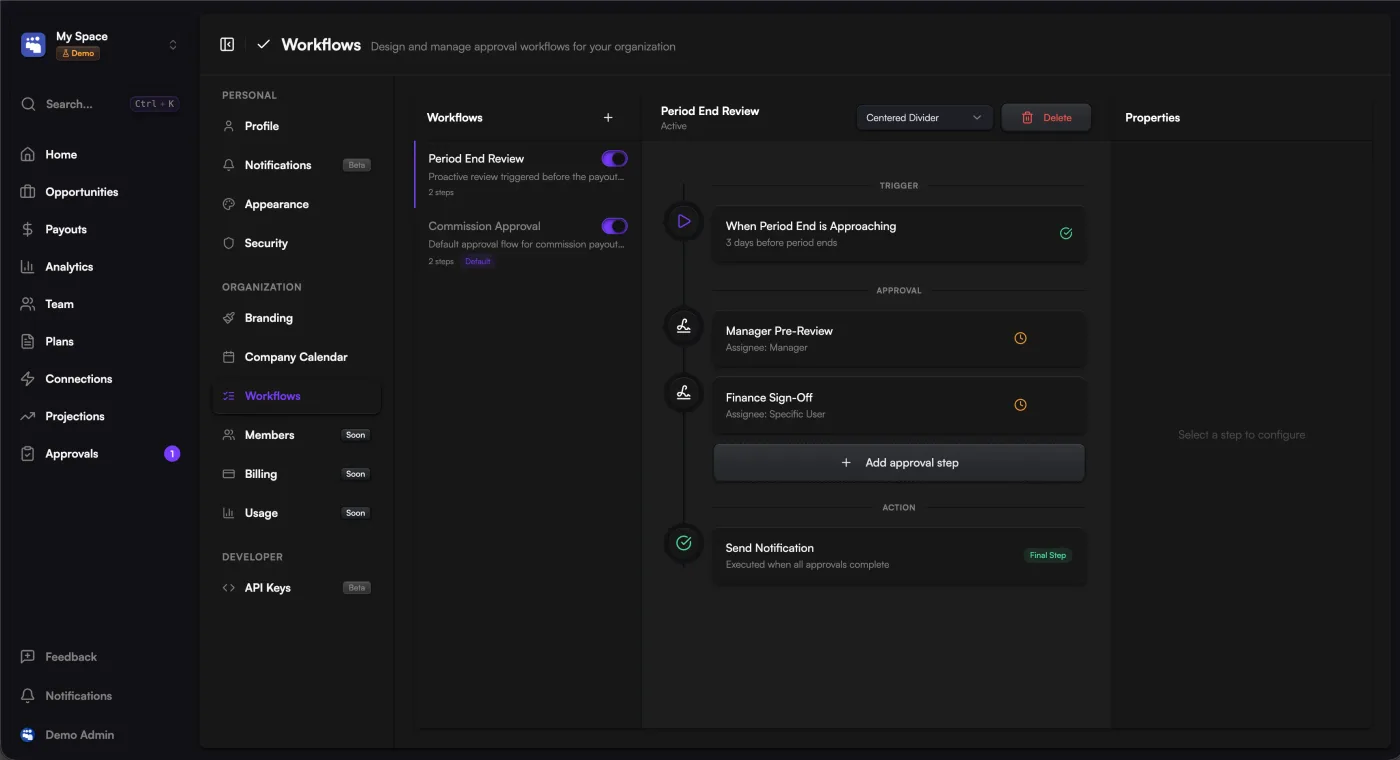Click the Company Calendar icon
Viewport: 1400px width, 760px height.
click(229, 357)
